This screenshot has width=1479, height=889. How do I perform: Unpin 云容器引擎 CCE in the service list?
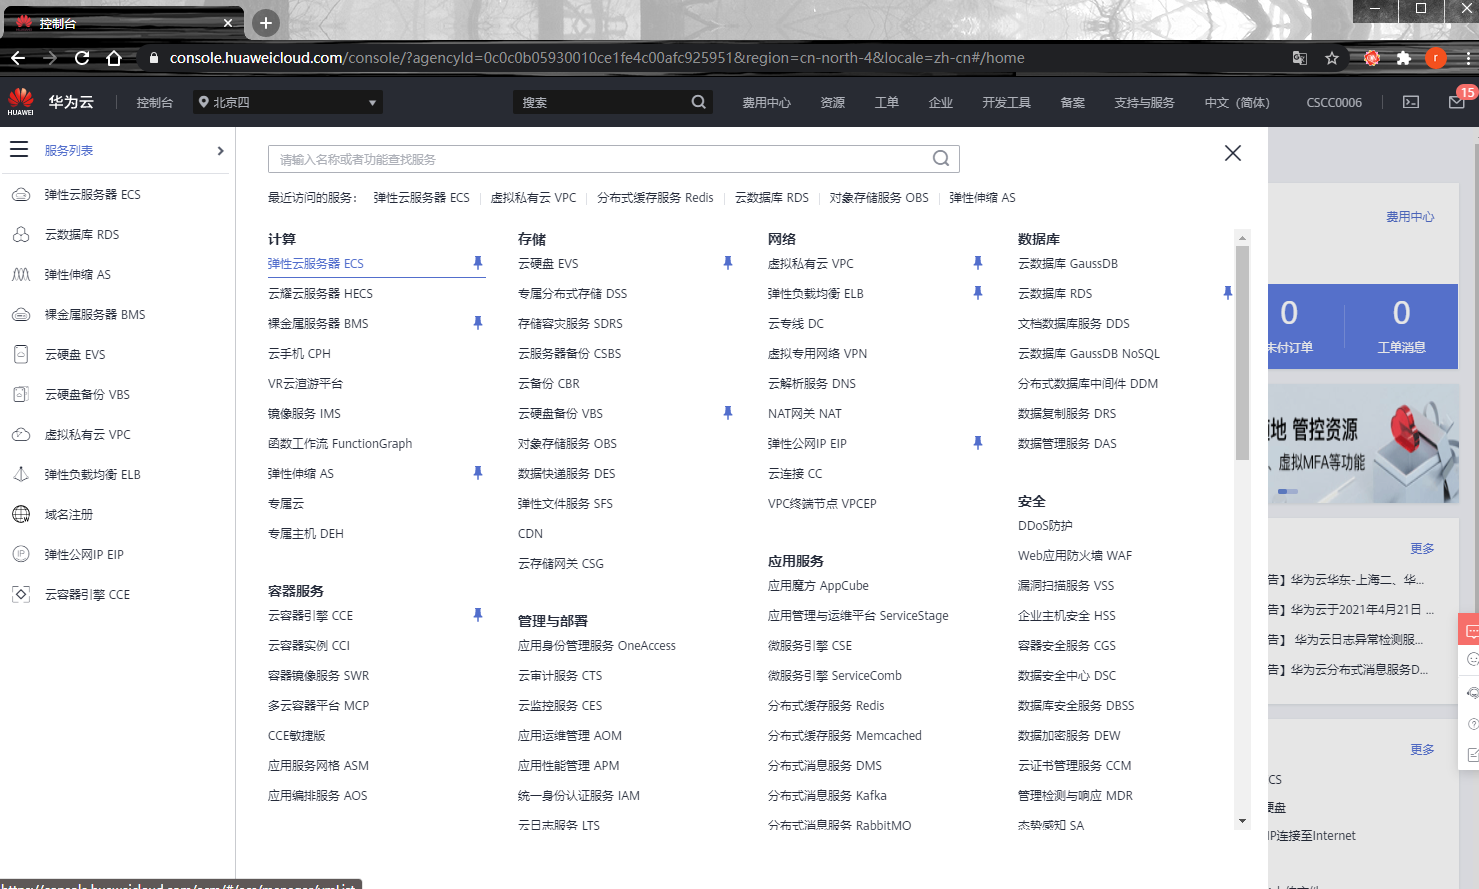478,615
